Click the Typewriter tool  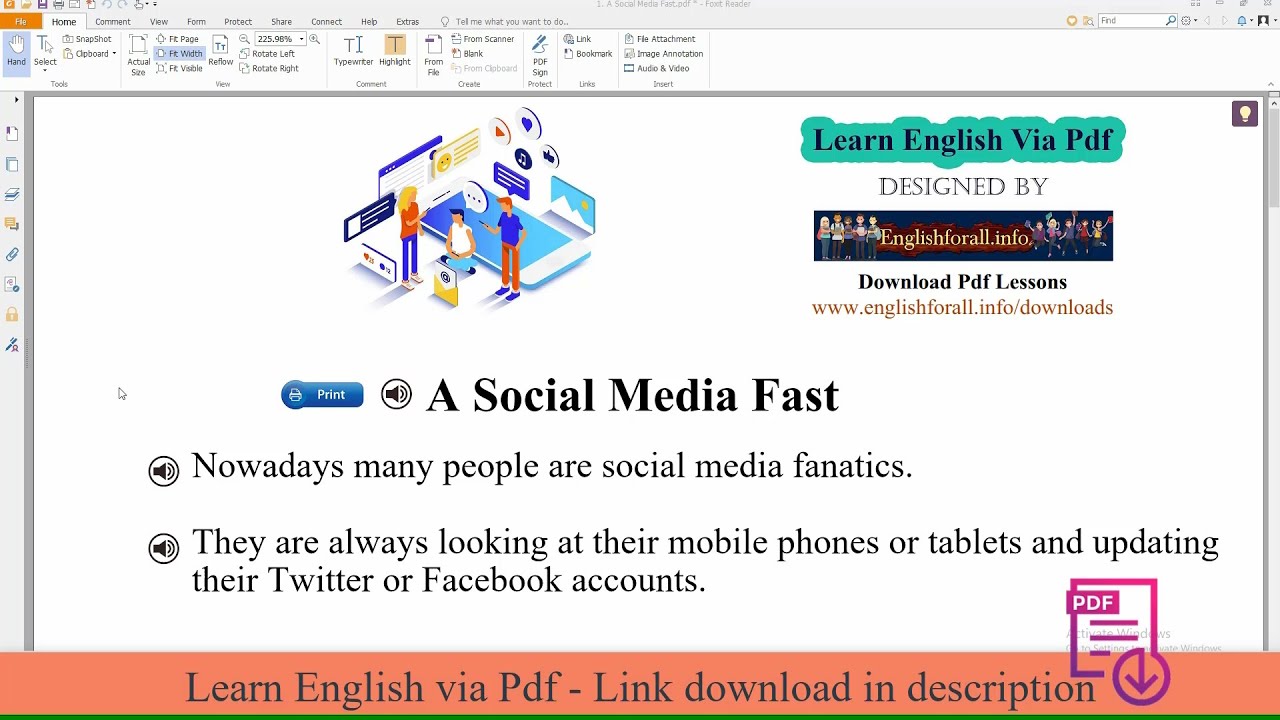click(353, 50)
